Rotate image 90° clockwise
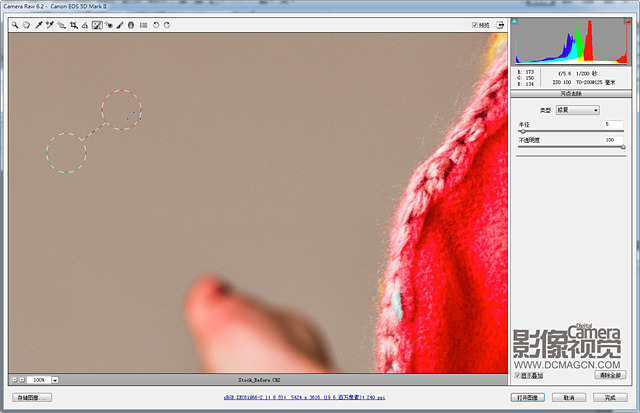The width and height of the screenshot is (640, 413). pos(167,25)
